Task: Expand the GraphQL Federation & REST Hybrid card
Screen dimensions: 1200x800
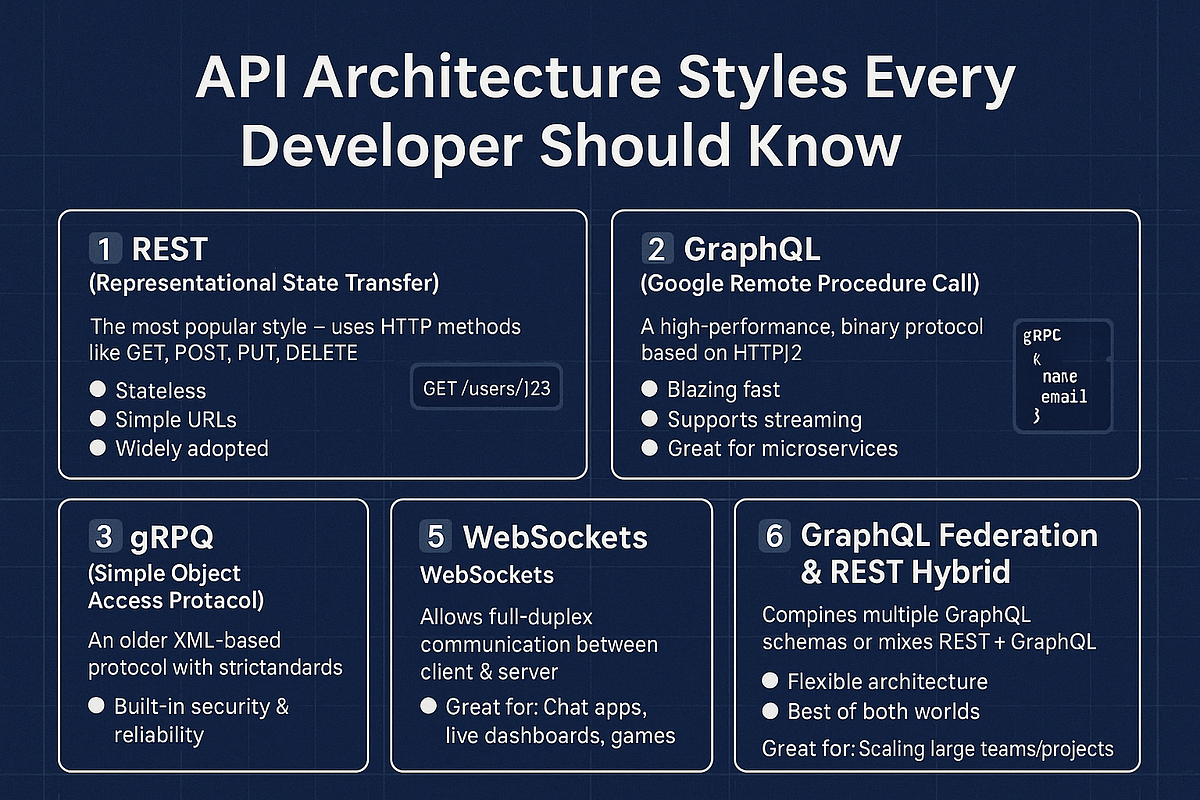Action: (937, 635)
